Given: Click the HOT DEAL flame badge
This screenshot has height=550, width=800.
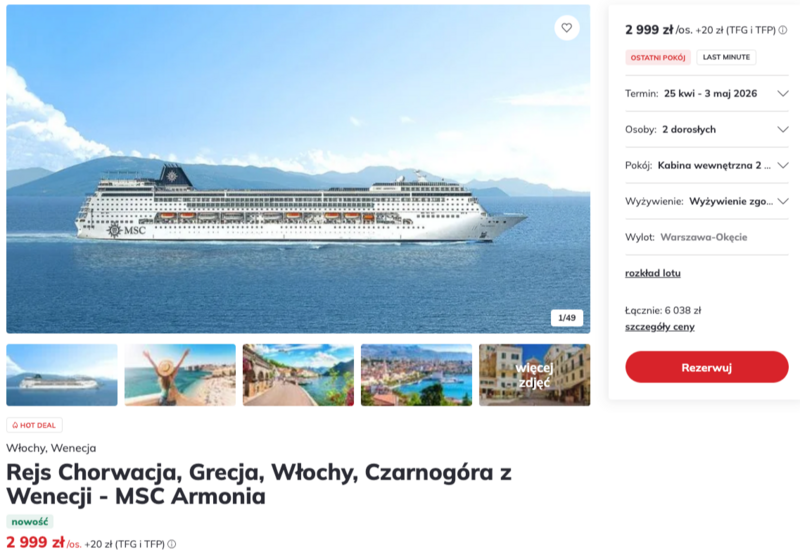Looking at the screenshot, I should coord(34,425).
